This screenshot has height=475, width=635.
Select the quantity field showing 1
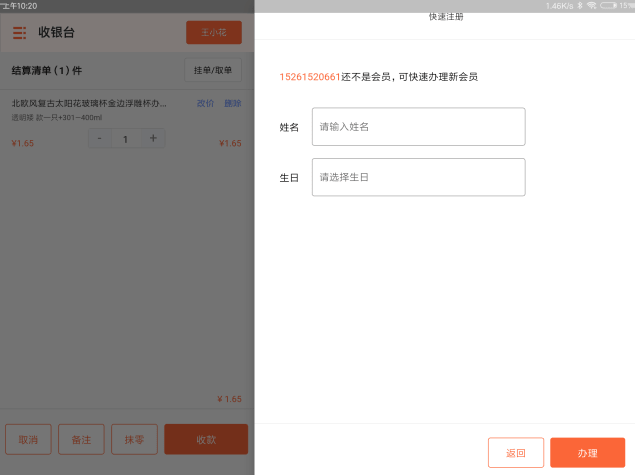(126, 139)
